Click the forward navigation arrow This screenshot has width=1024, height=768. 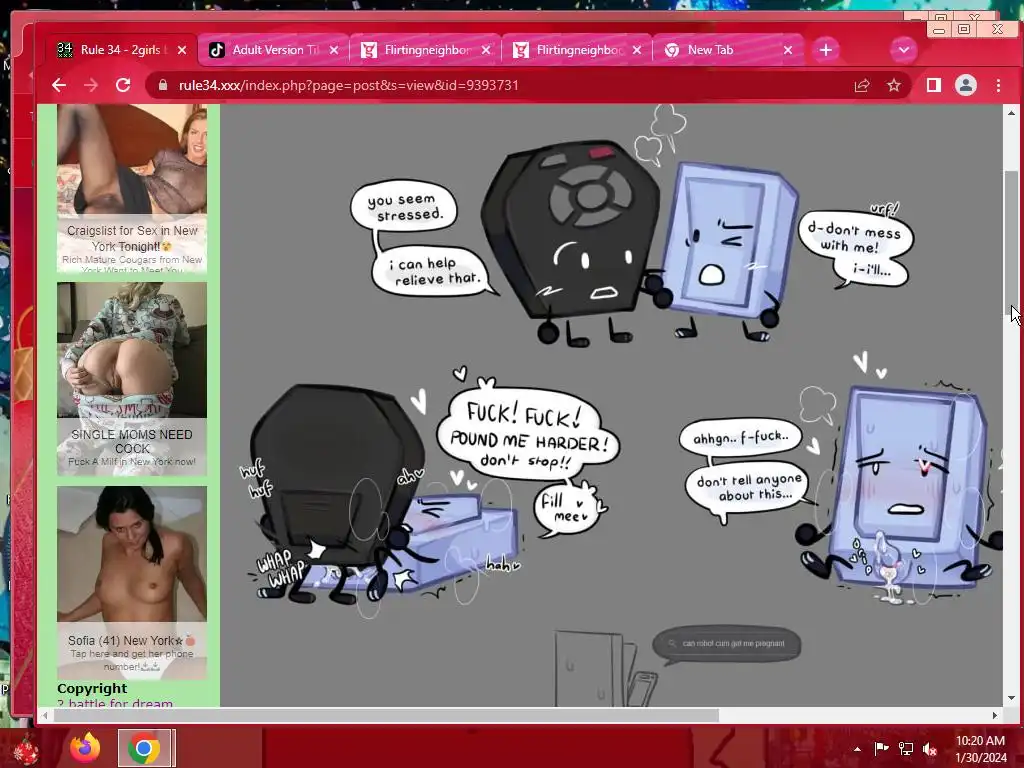click(91, 85)
